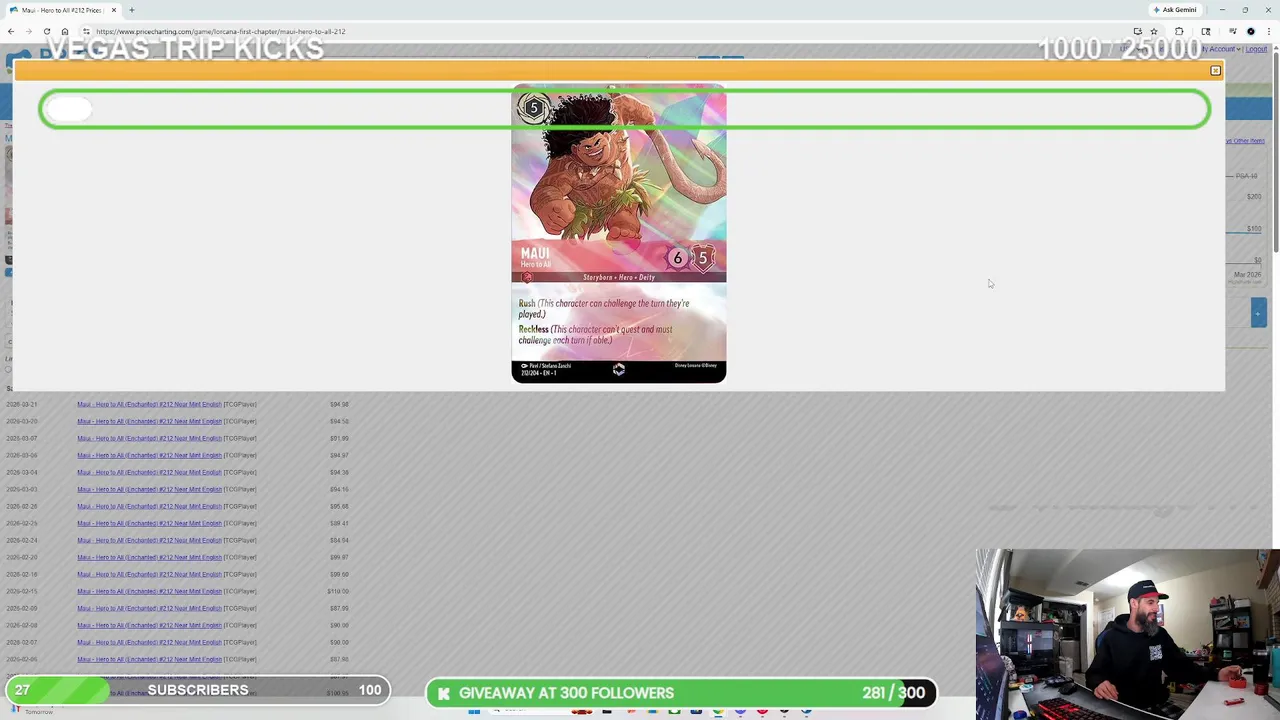Open the Chrome three-dot menu
Screen dimensions: 1280x720
(1268, 31)
